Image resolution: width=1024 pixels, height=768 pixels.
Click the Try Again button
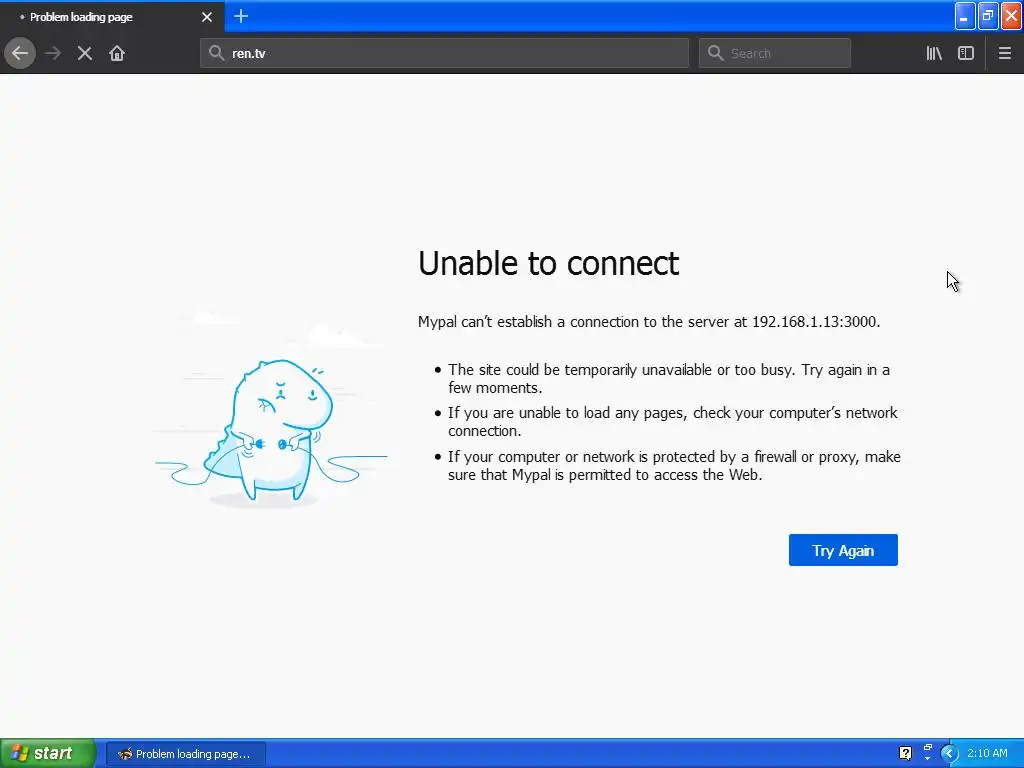click(x=843, y=550)
